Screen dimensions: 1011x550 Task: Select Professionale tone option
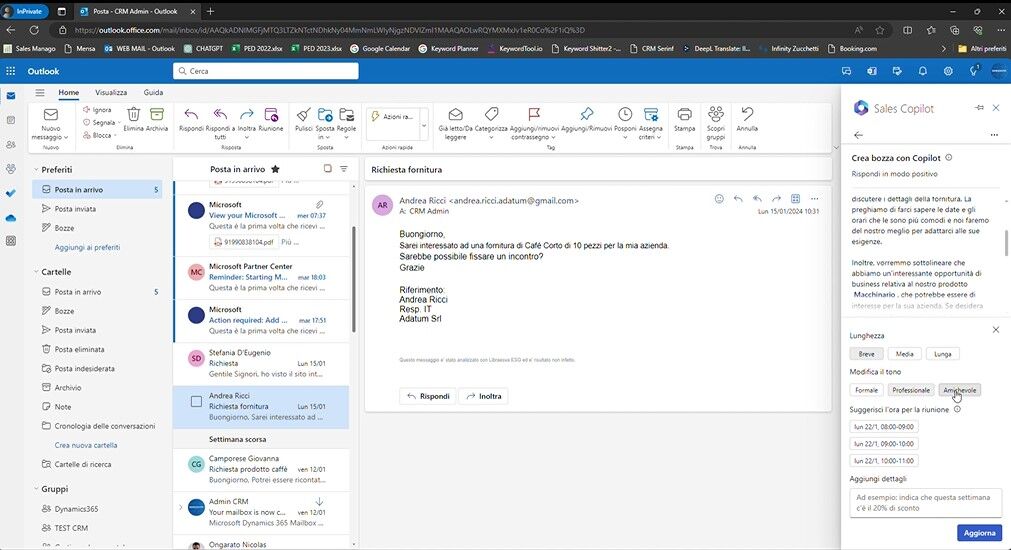pyautogui.click(x=910, y=390)
